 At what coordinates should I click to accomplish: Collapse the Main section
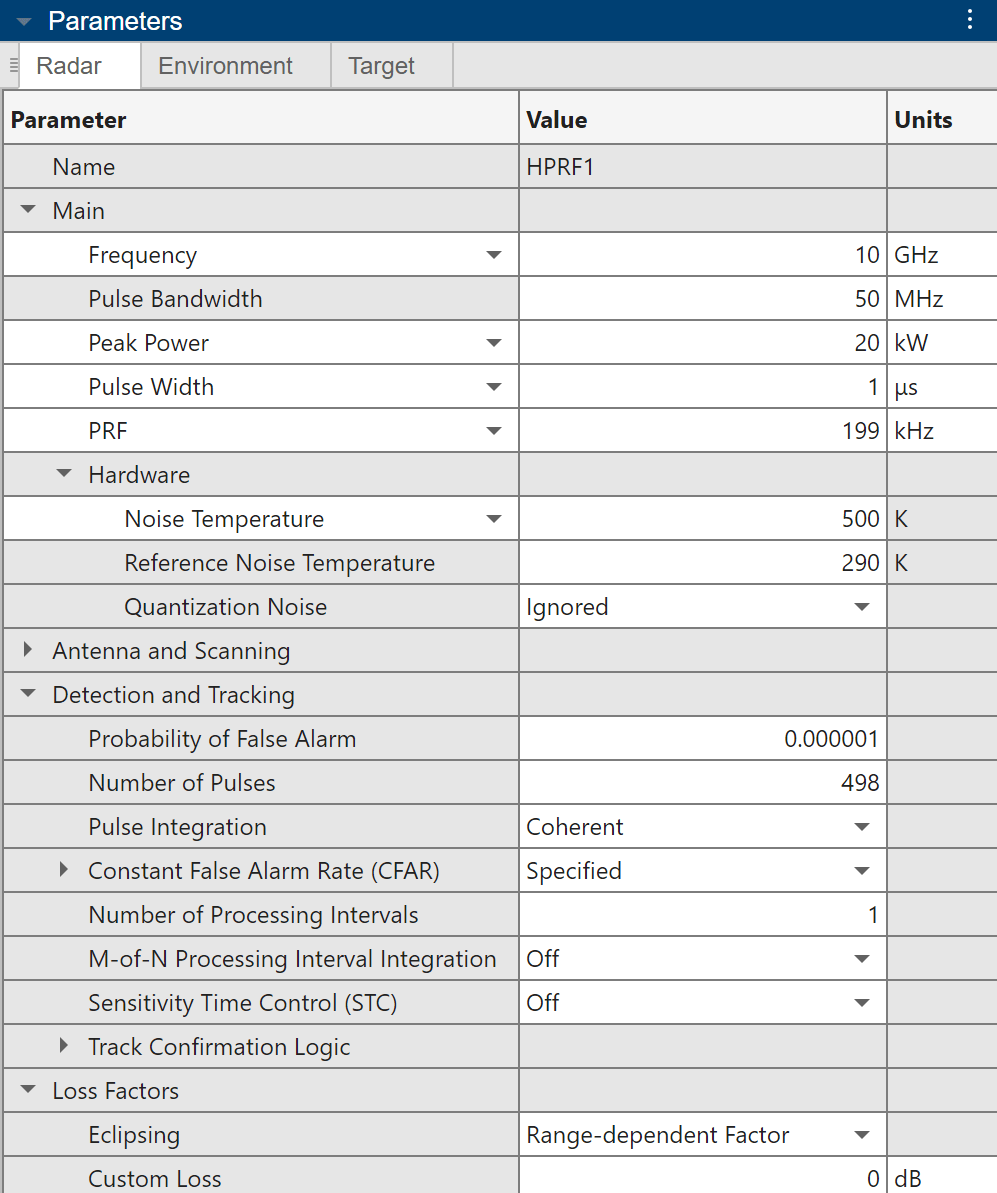[28, 211]
